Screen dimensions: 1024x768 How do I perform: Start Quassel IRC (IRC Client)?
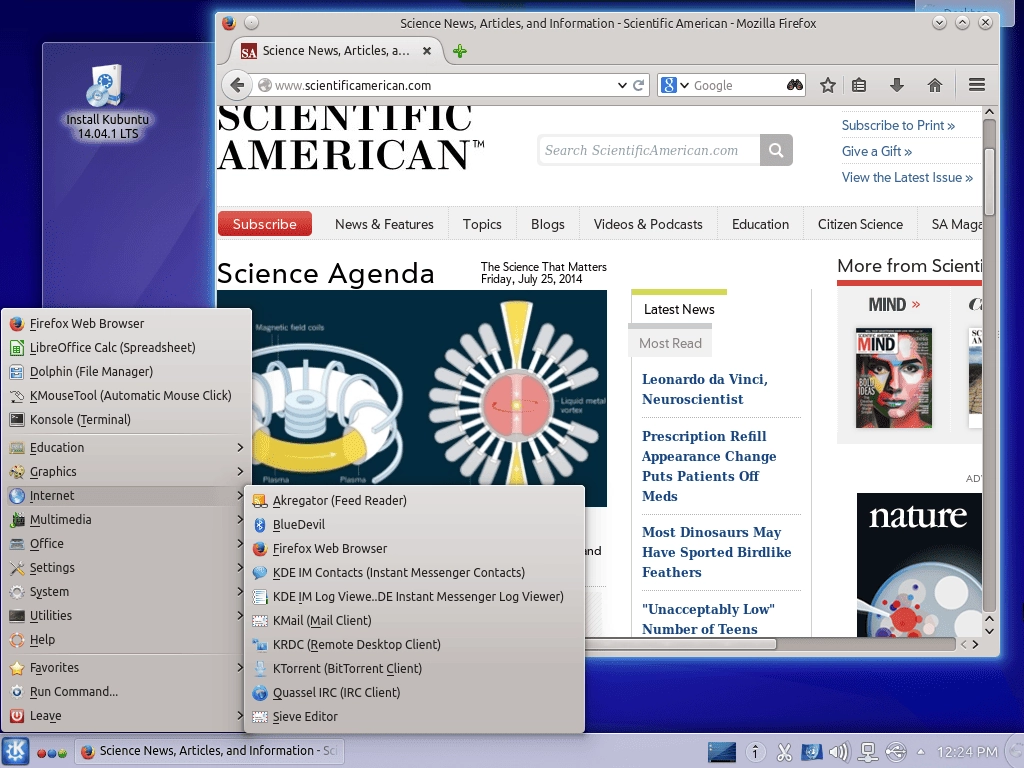[415, 693]
